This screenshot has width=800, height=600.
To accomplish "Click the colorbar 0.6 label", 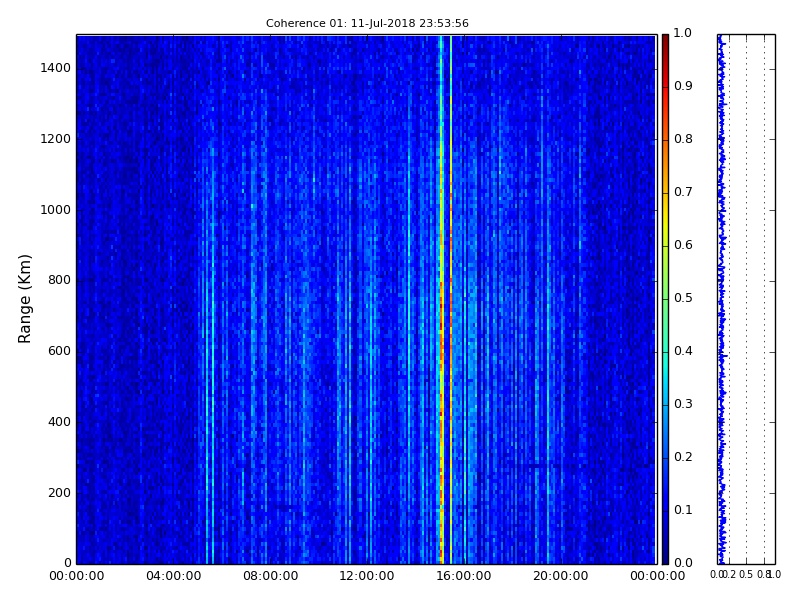I will coord(683,245).
